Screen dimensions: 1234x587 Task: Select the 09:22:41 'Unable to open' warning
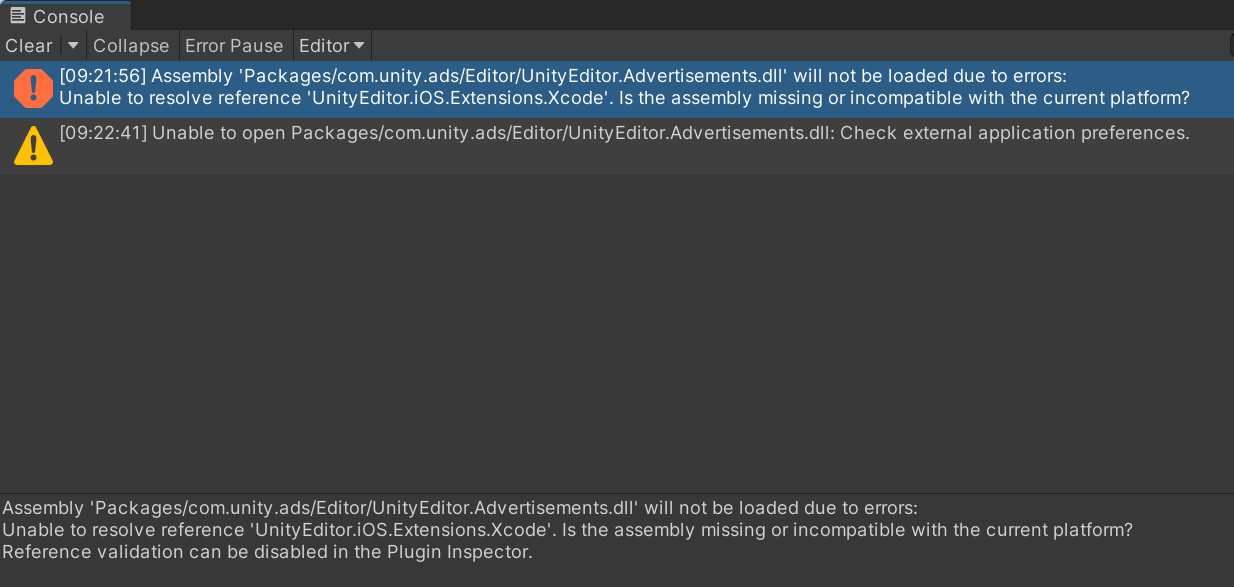coord(617,146)
